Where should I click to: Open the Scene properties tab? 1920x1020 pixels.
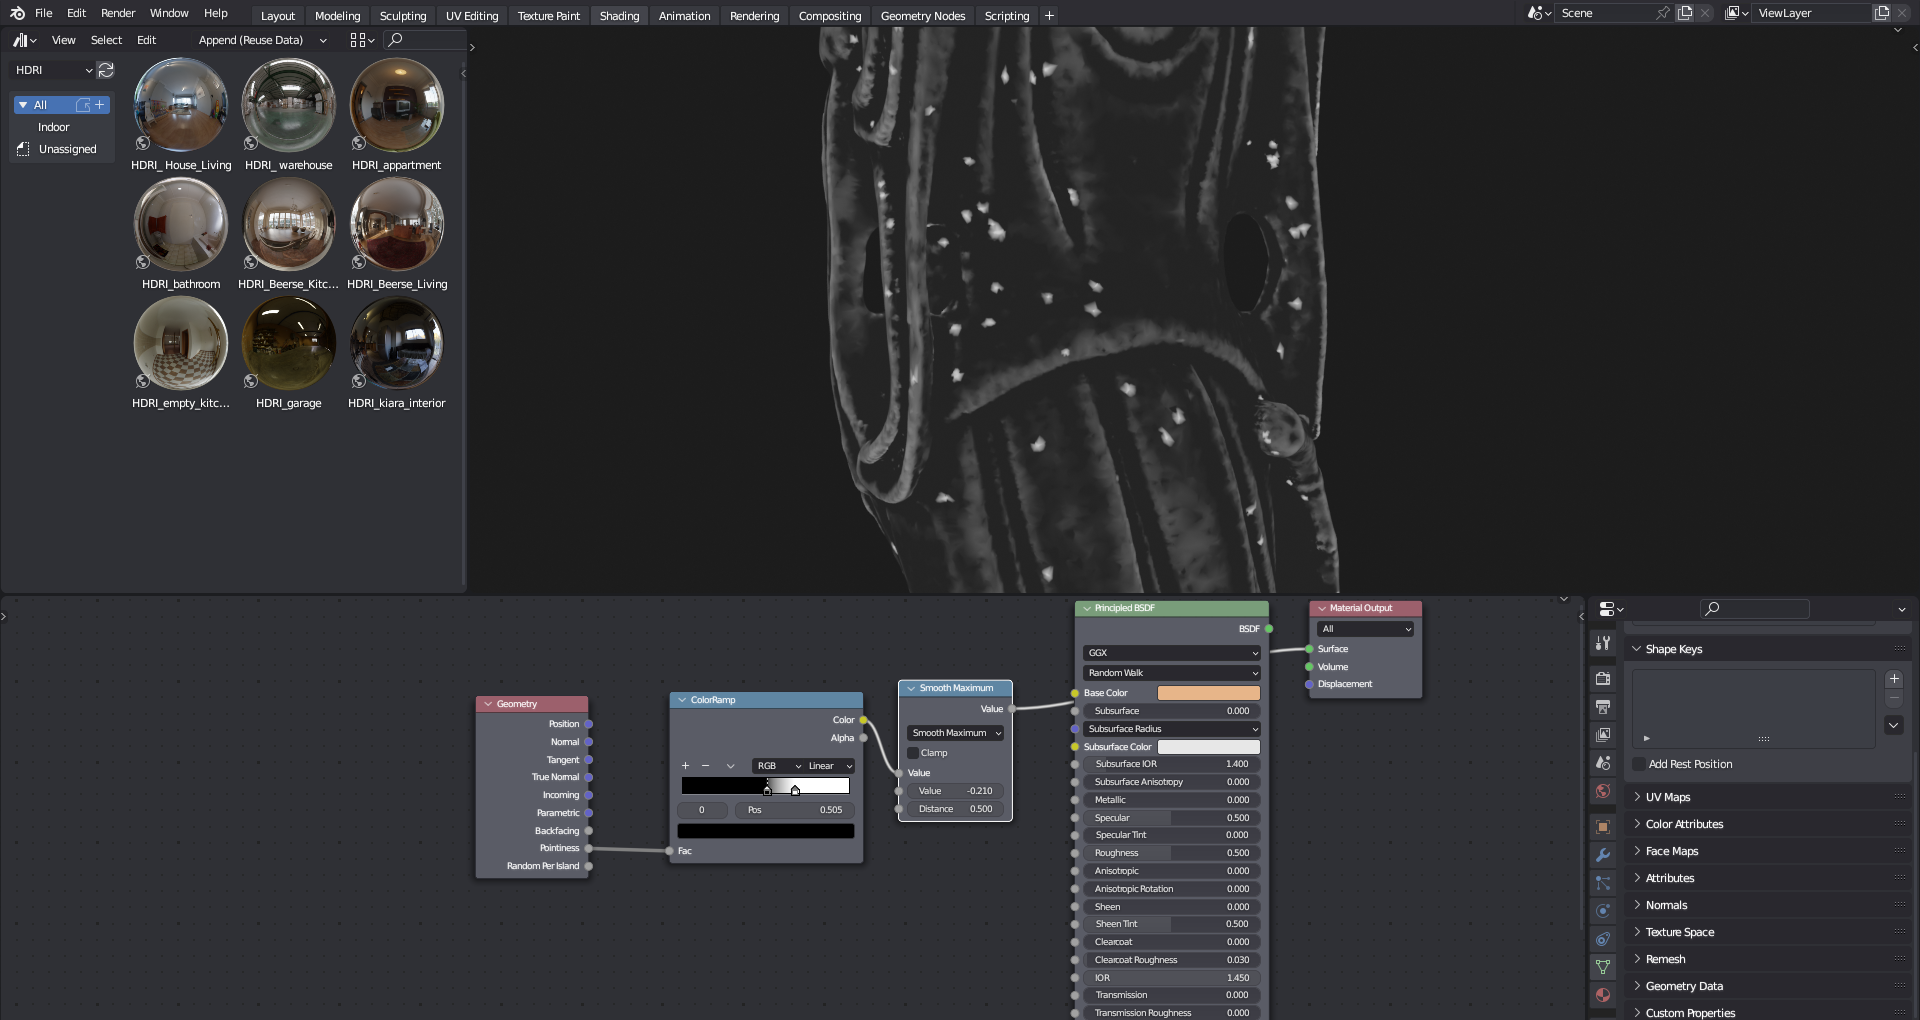1603,763
